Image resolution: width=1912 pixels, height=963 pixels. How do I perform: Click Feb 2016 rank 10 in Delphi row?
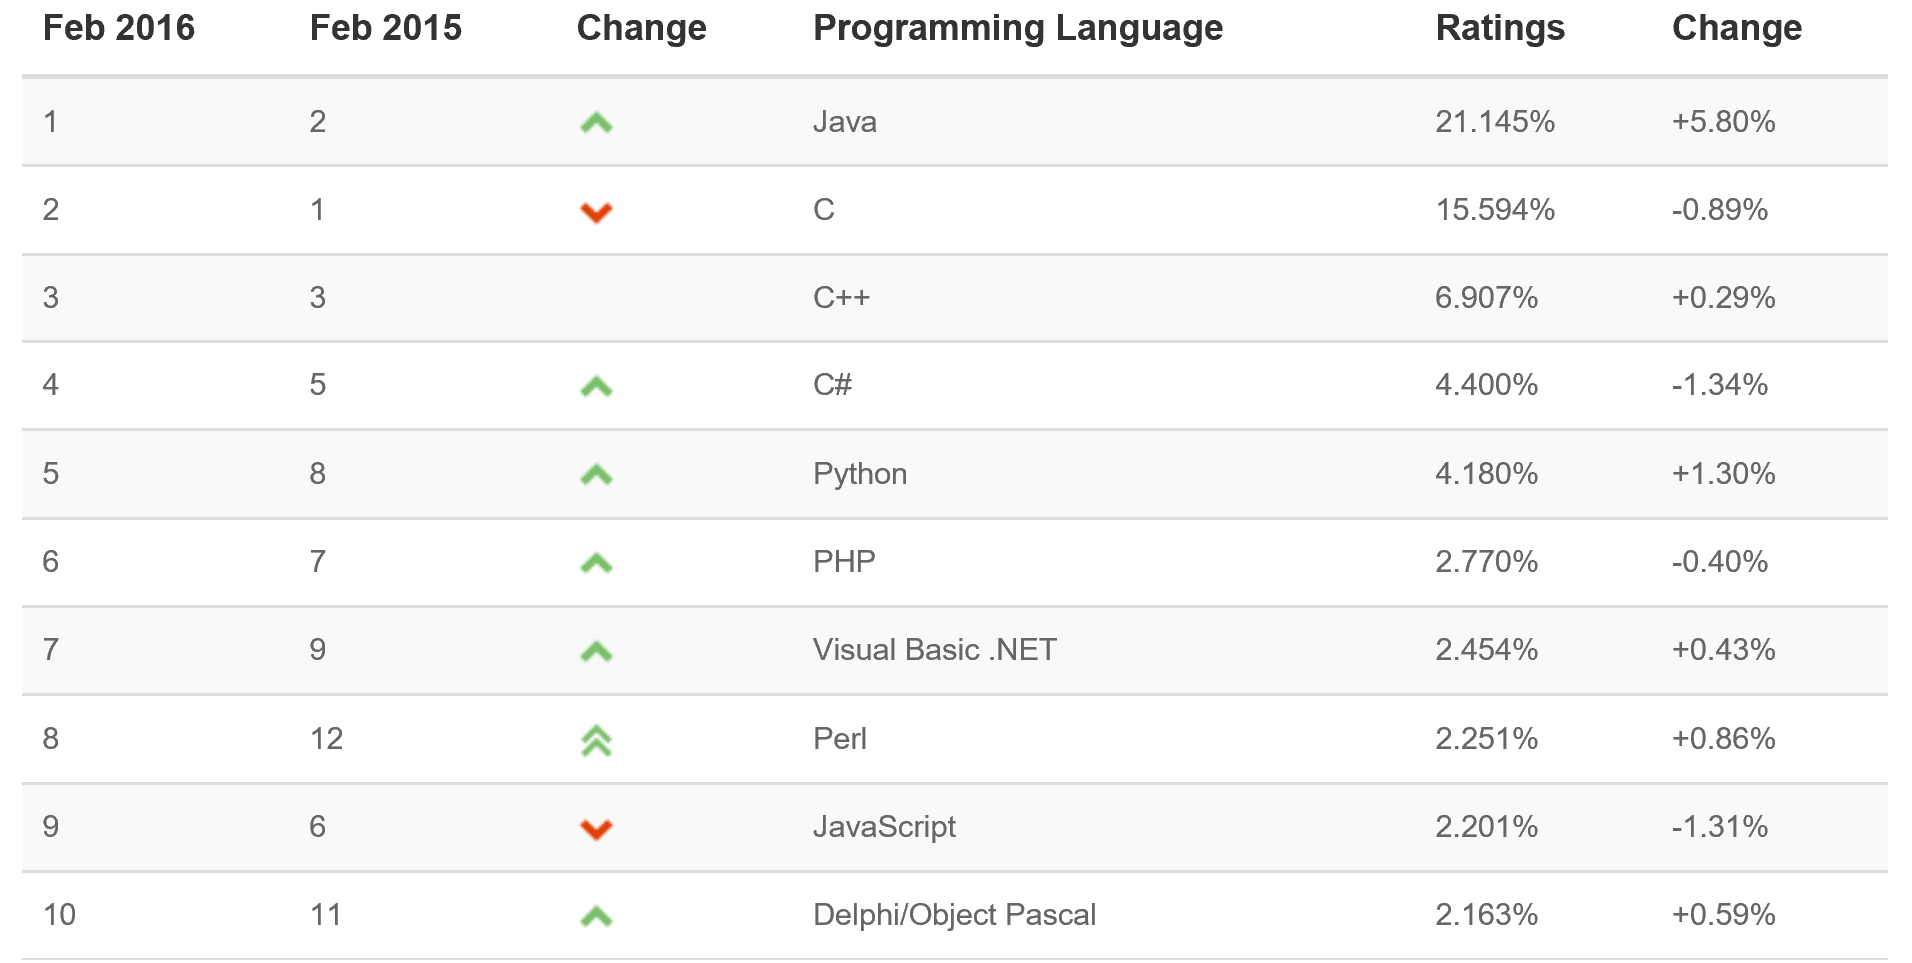(x=60, y=915)
